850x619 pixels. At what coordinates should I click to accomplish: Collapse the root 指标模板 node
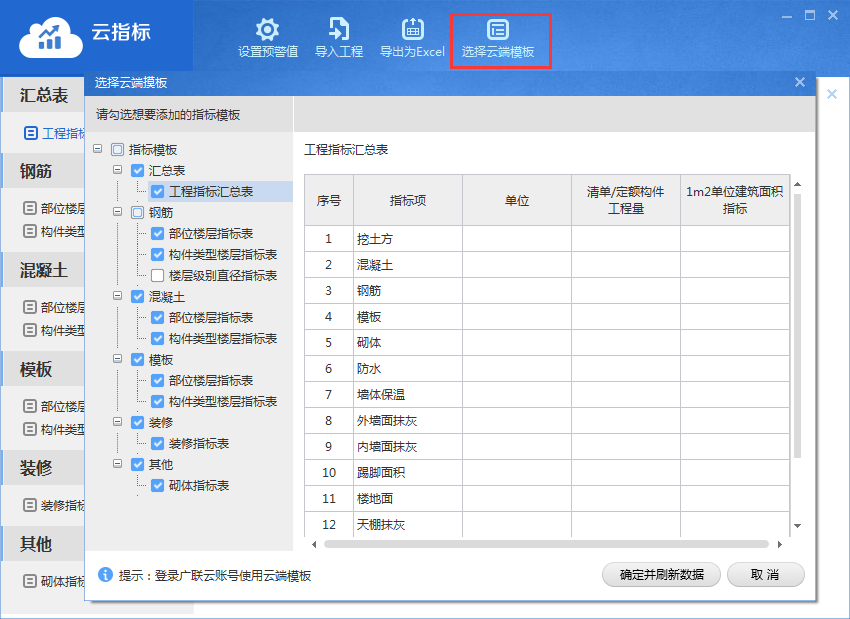[x=98, y=149]
